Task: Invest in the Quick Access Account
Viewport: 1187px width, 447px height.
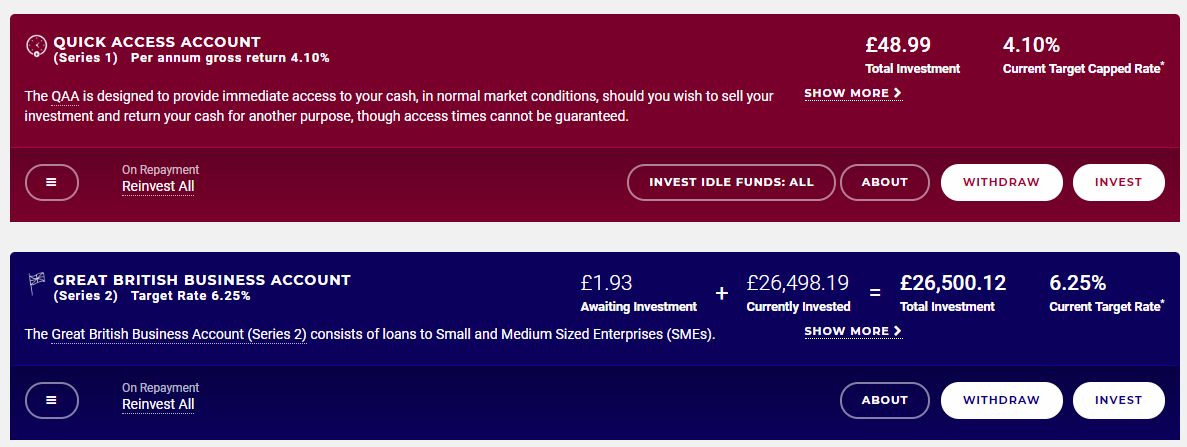Action: (1118, 183)
